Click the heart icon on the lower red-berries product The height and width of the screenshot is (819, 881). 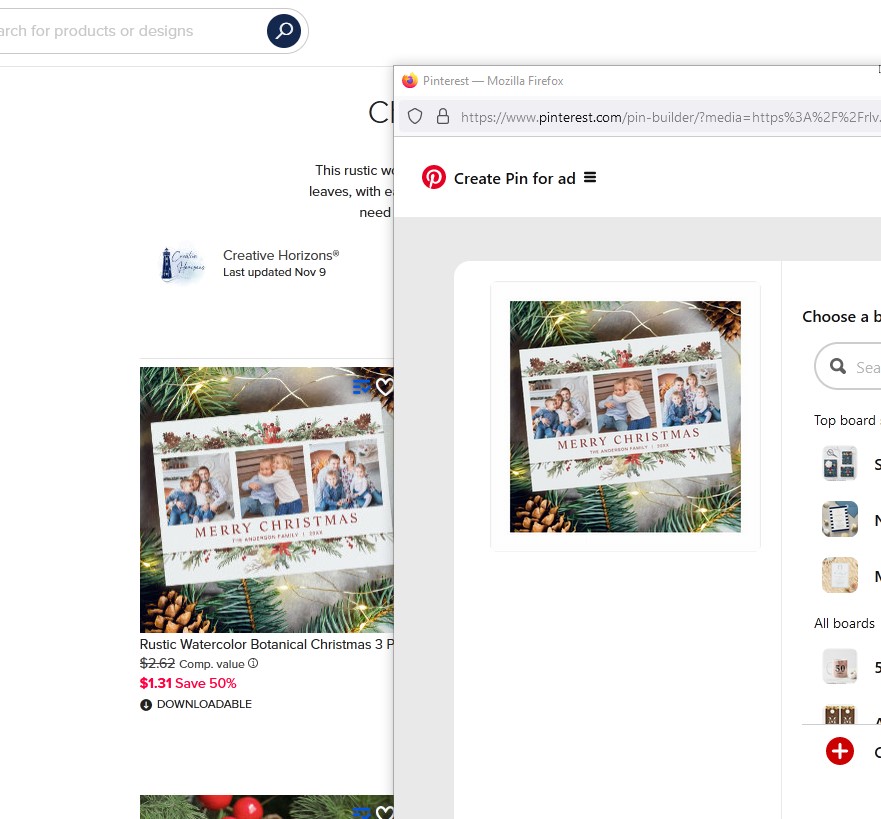385,812
